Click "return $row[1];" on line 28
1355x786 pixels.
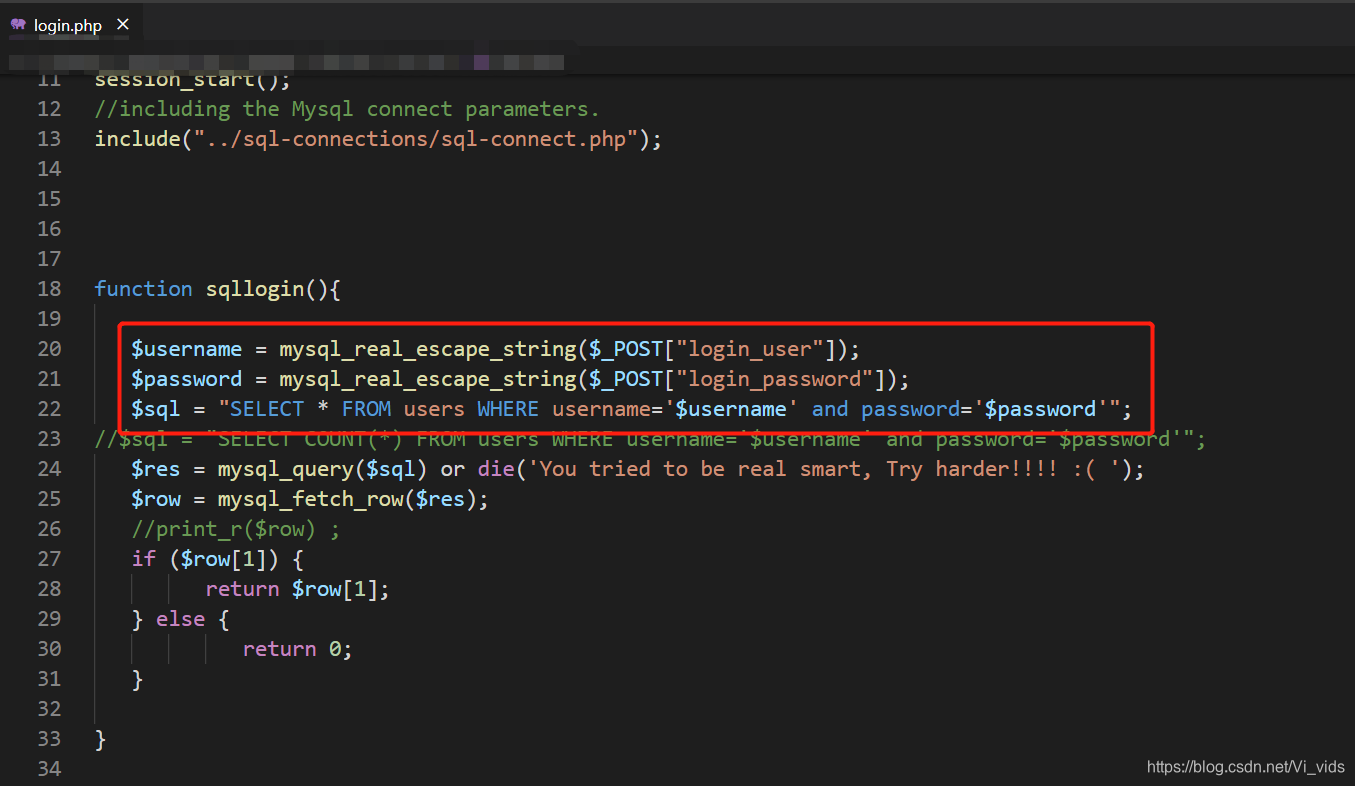[x=298, y=589]
